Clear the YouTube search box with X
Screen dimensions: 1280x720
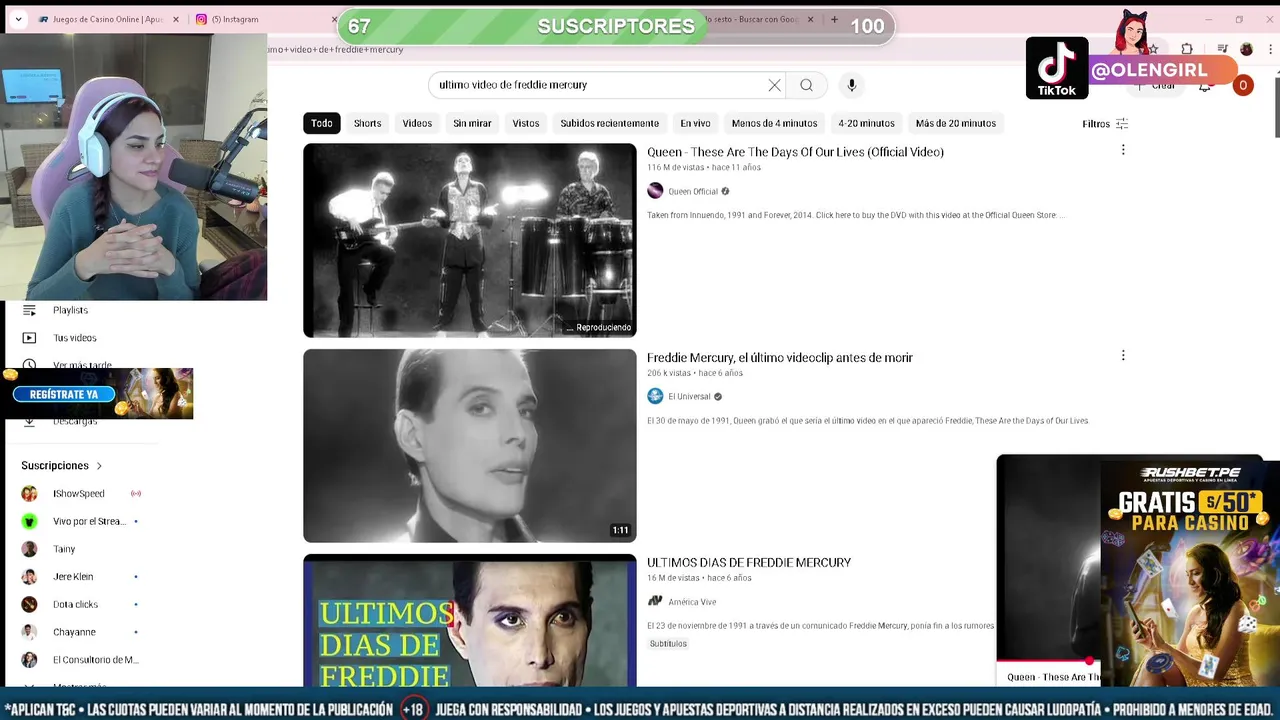tap(774, 85)
